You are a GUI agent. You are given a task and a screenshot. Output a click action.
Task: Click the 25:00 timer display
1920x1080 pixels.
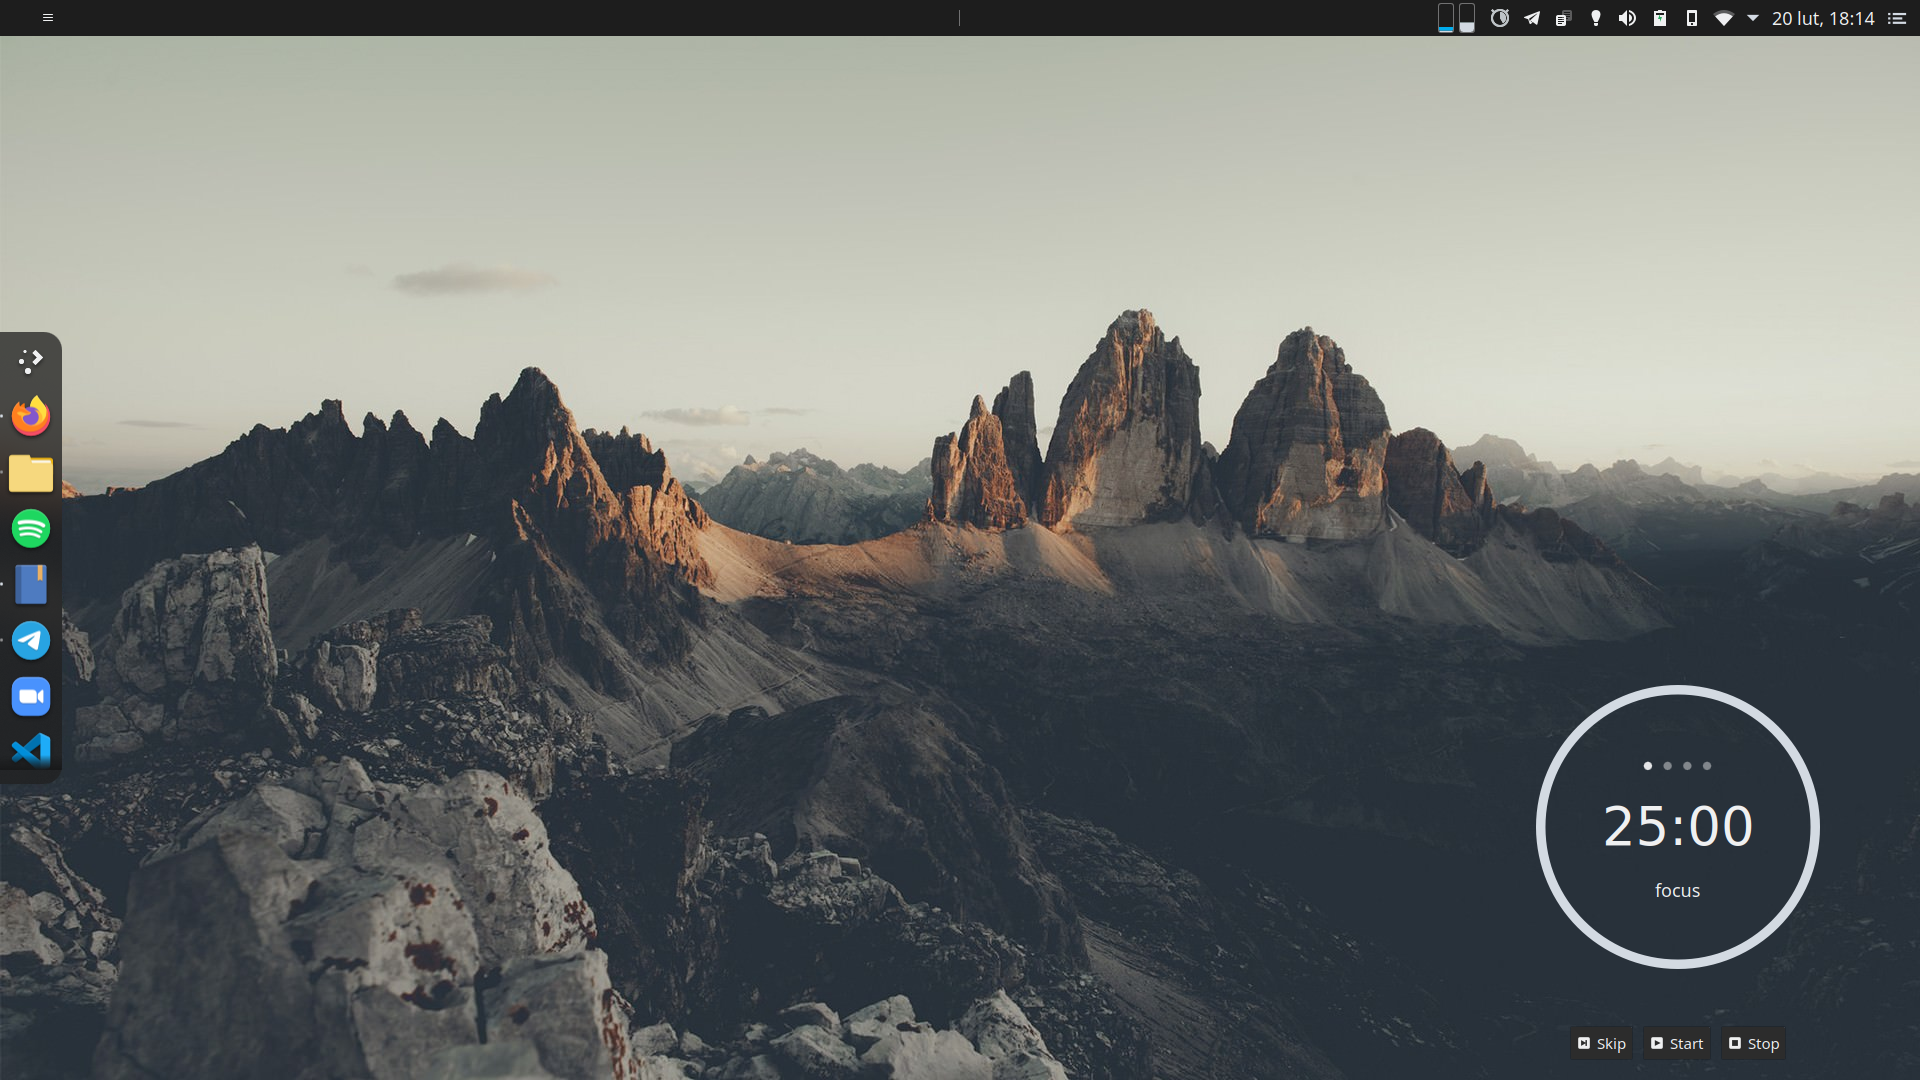tap(1678, 826)
